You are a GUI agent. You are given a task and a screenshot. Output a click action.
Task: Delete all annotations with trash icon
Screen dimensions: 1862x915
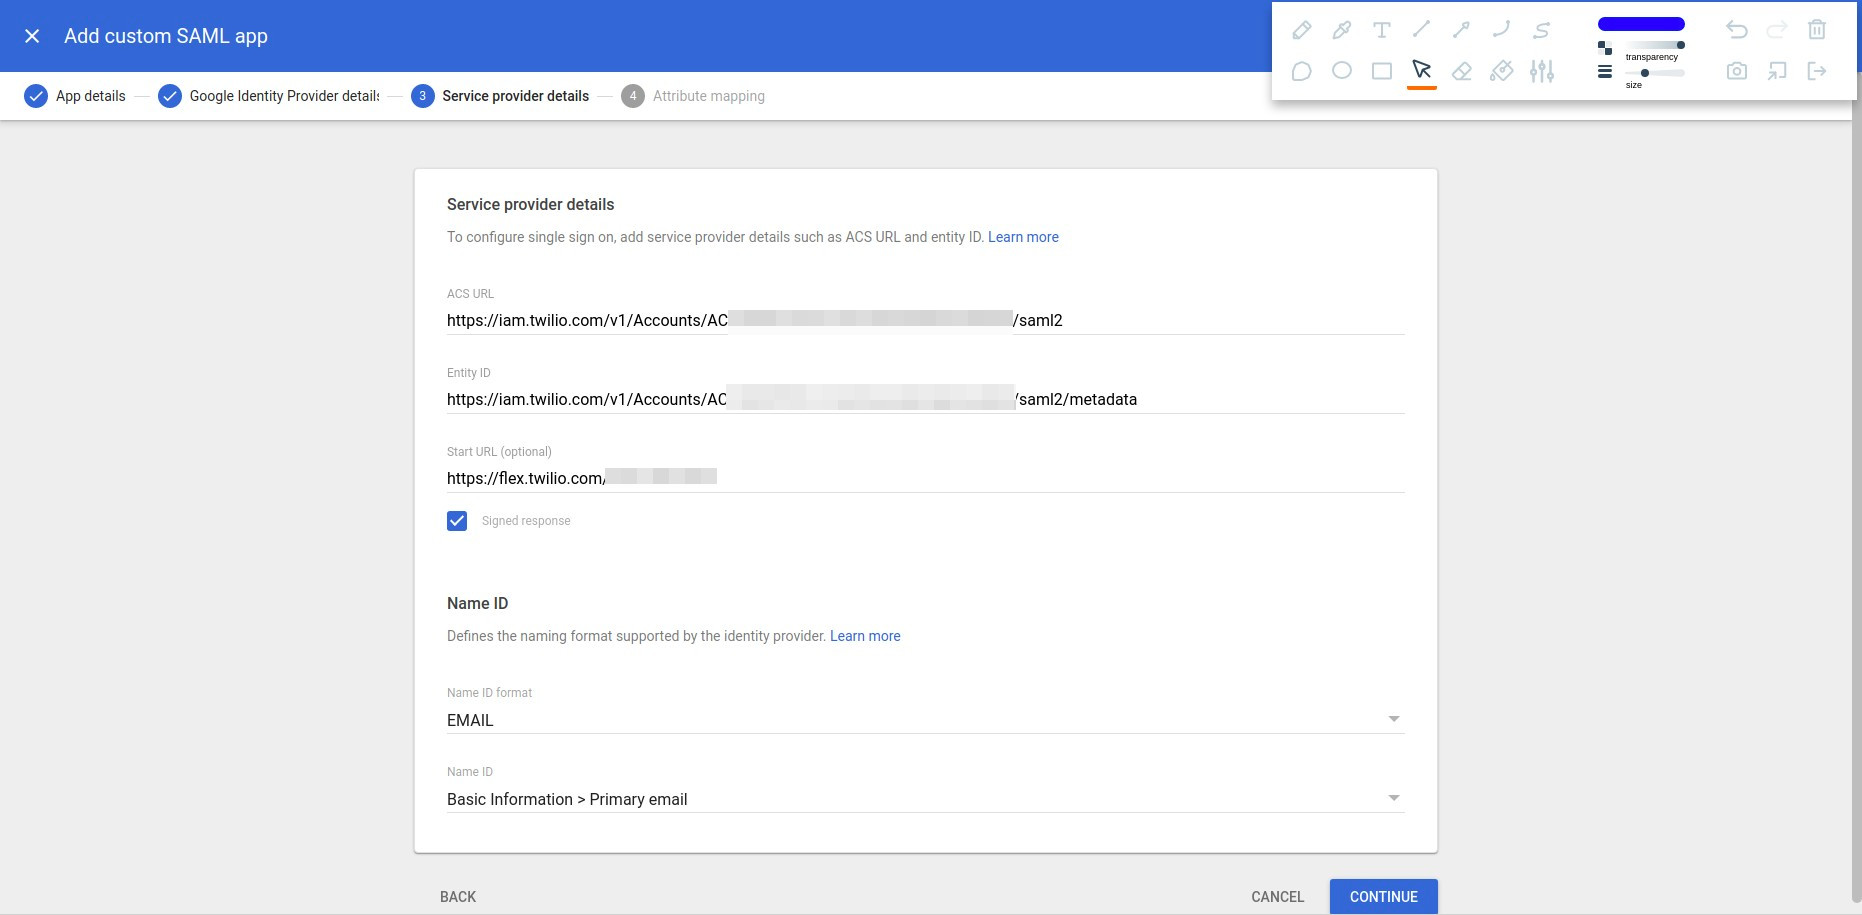click(x=1817, y=30)
